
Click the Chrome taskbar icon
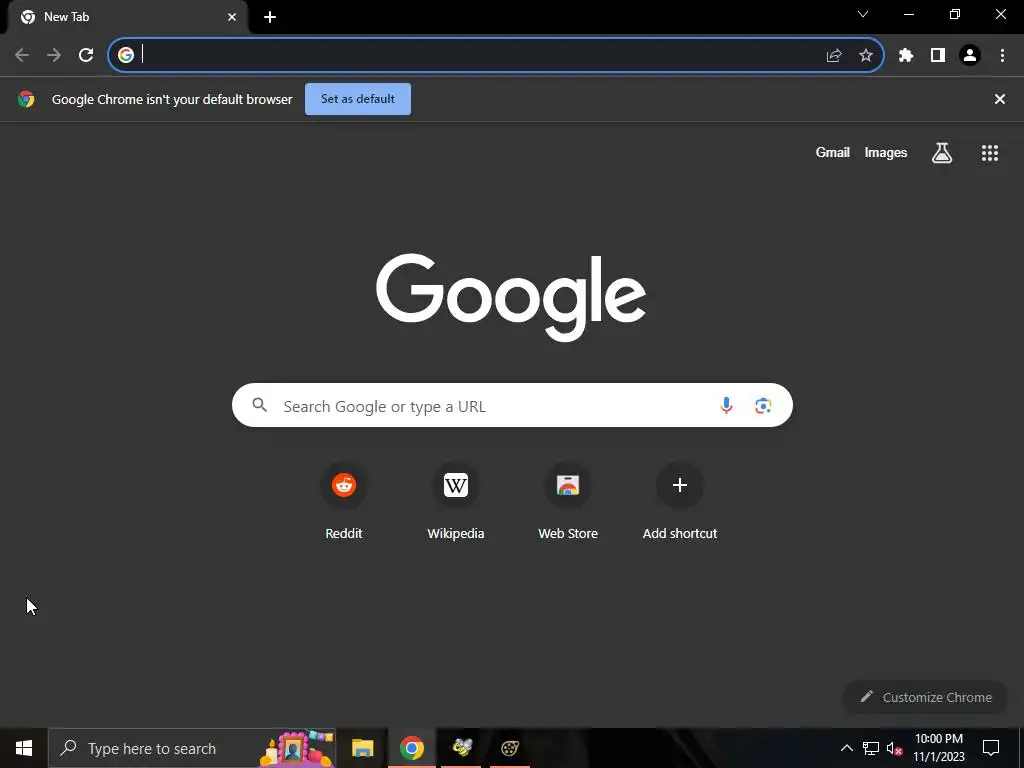point(411,748)
